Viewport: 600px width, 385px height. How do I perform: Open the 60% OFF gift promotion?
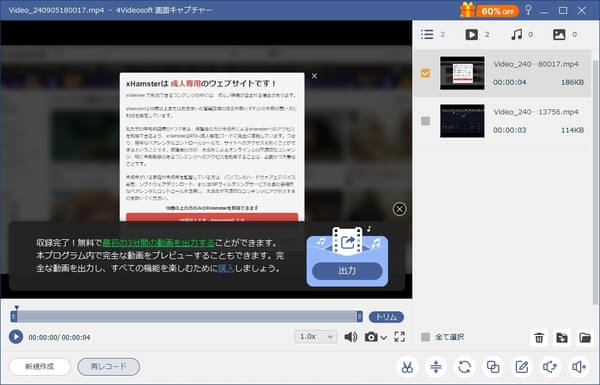point(489,10)
